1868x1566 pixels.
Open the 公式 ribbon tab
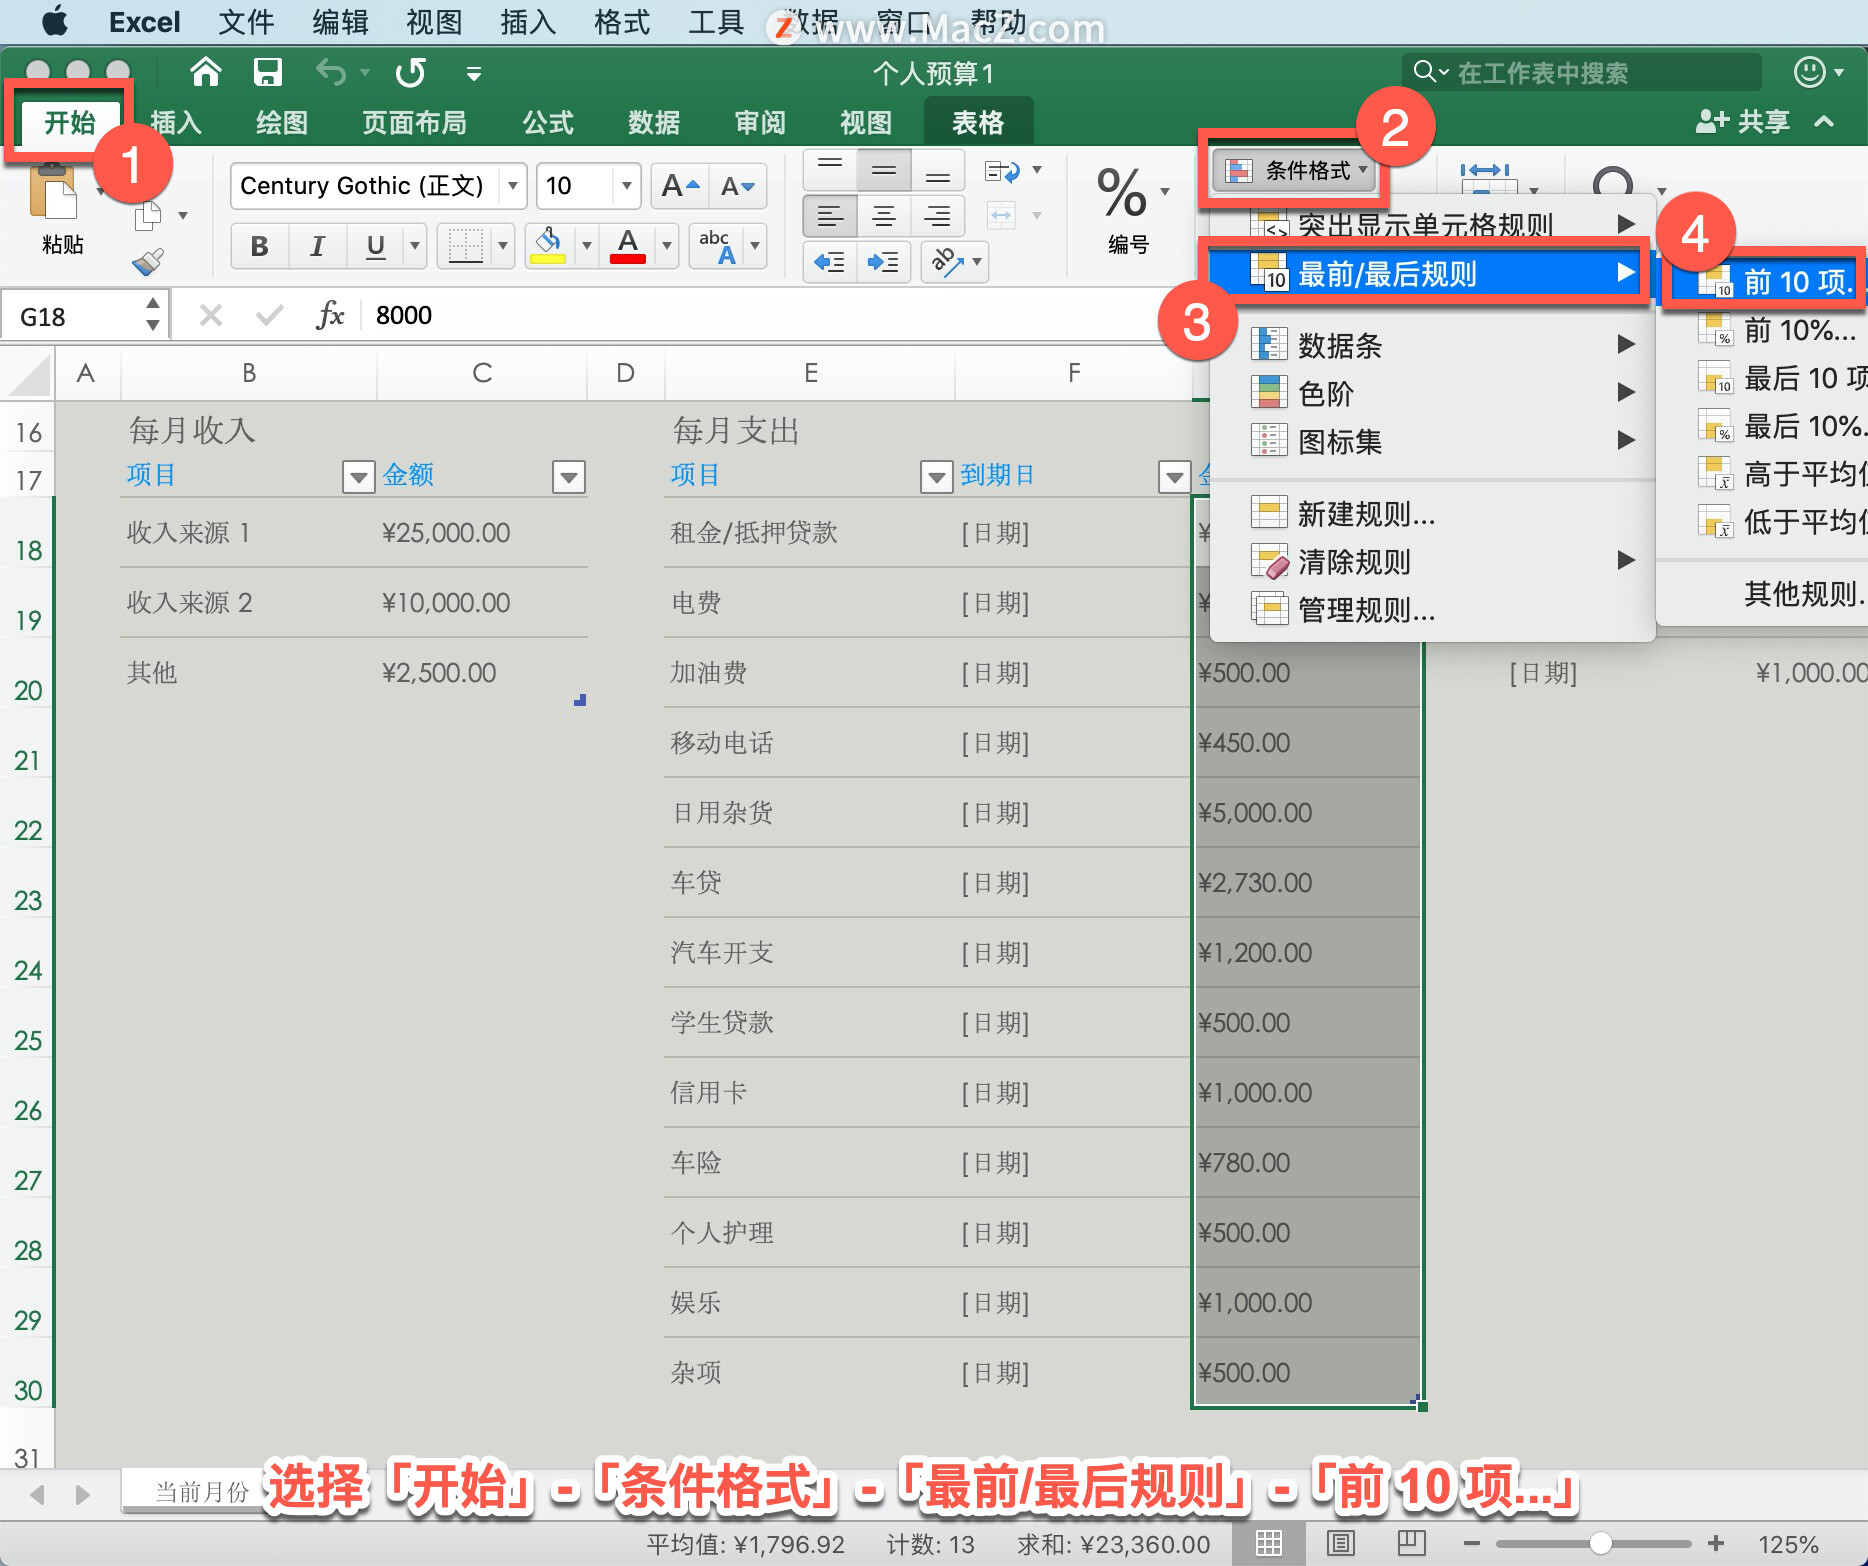(548, 122)
